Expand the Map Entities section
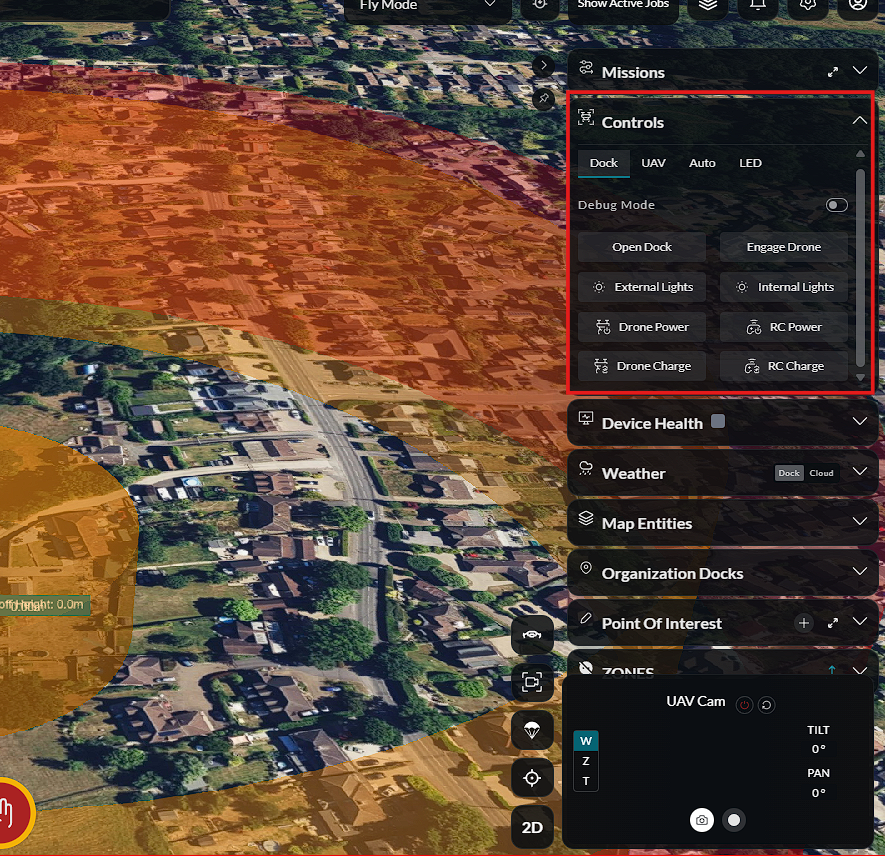The image size is (885, 856). click(860, 521)
